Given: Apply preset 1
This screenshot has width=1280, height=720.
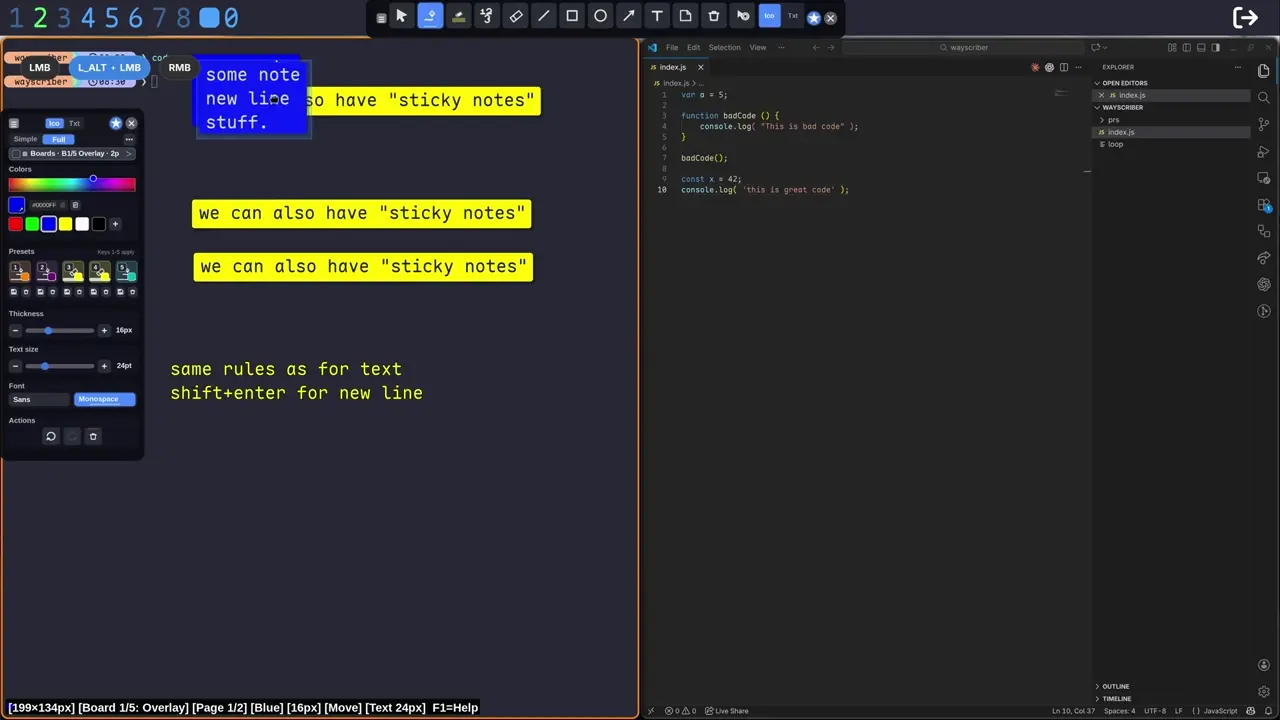Looking at the screenshot, I should click(19, 271).
